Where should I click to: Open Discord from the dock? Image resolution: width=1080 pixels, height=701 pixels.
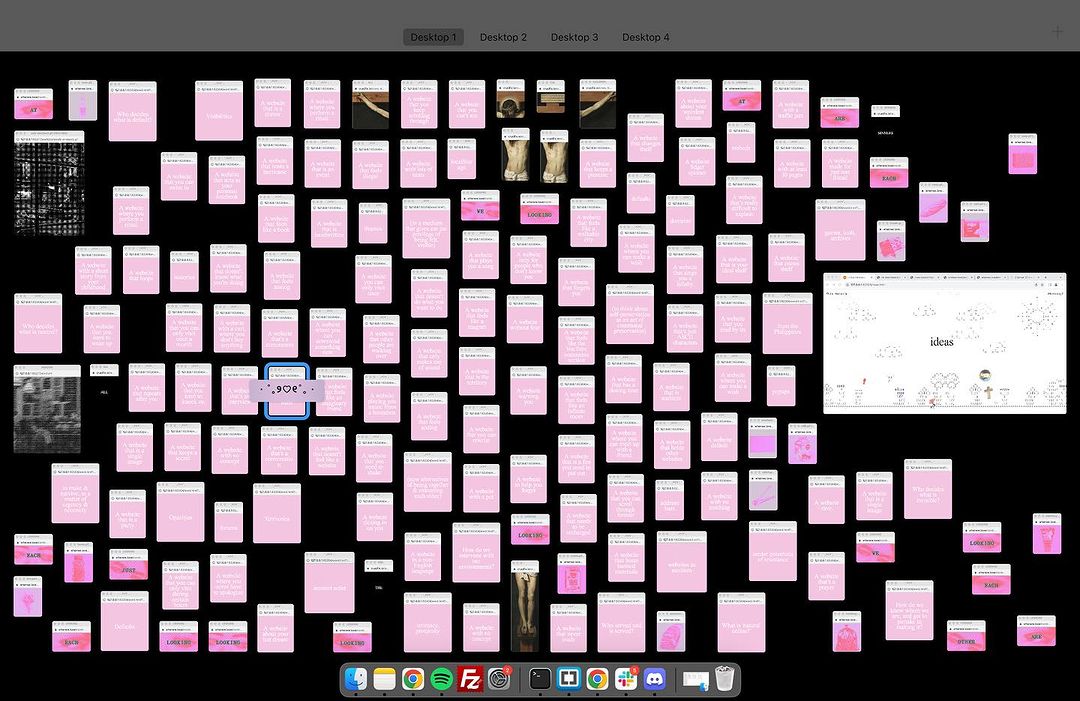coord(654,680)
